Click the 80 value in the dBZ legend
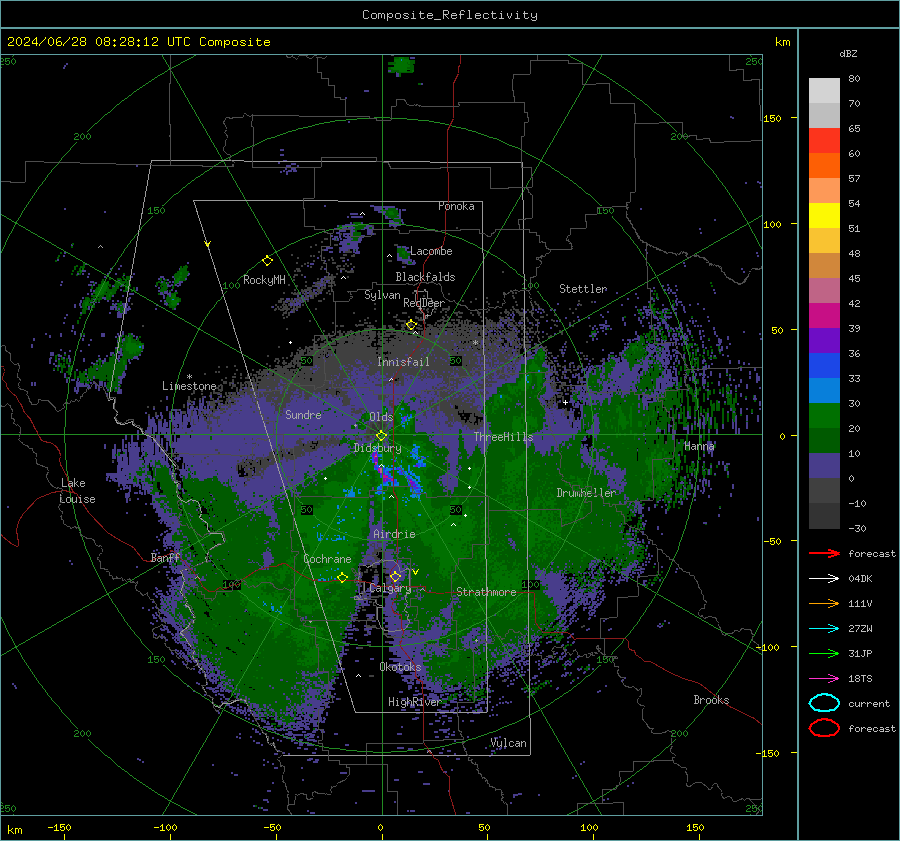This screenshot has height=841, width=900. 854,79
